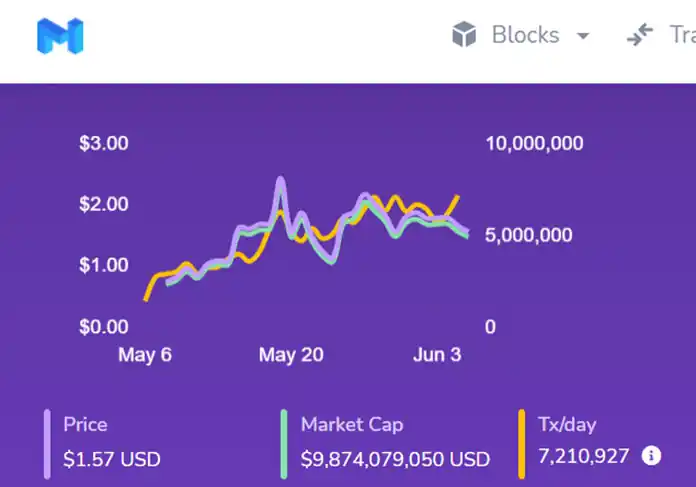The width and height of the screenshot is (696, 487).
Task: Click the 10,000,000 right axis label
Action: tap(534, 143)
